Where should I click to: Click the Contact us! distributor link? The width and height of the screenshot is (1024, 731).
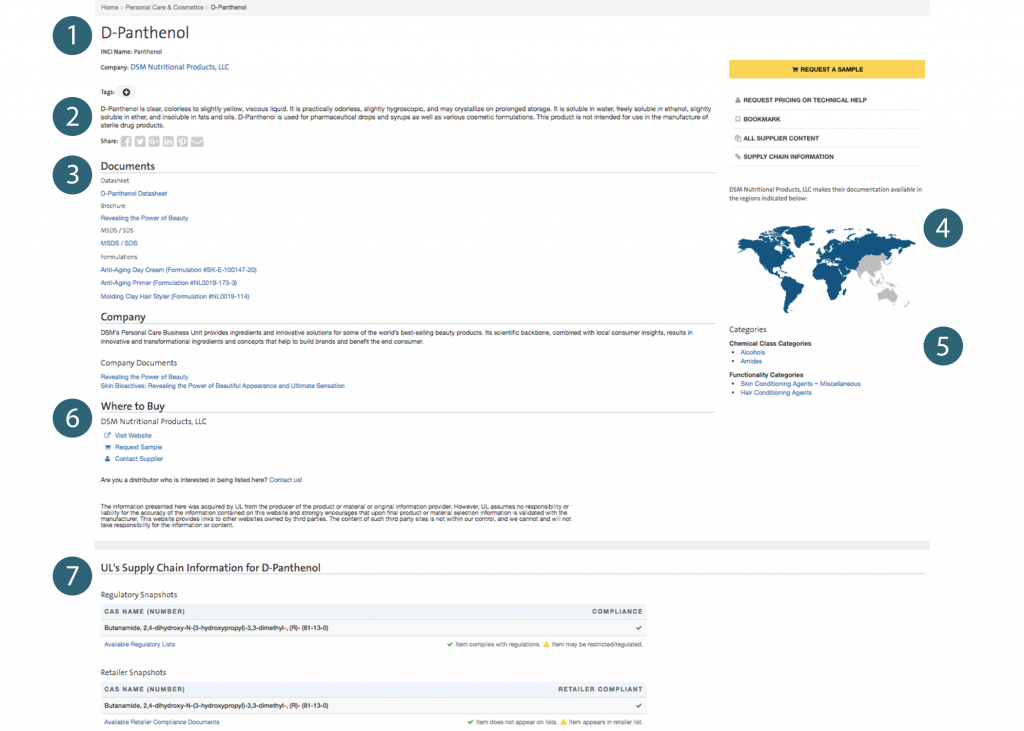point(285,480)
